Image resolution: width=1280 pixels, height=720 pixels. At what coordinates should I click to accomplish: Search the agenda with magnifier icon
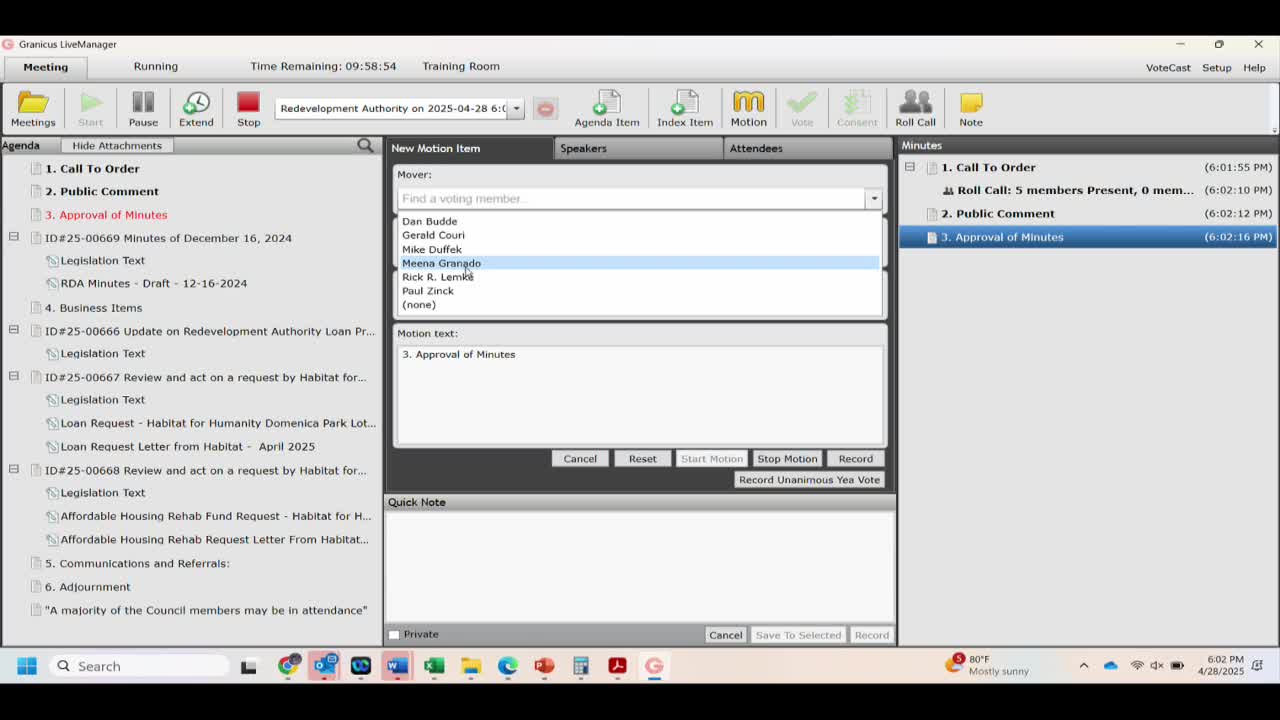click(365, 146)
